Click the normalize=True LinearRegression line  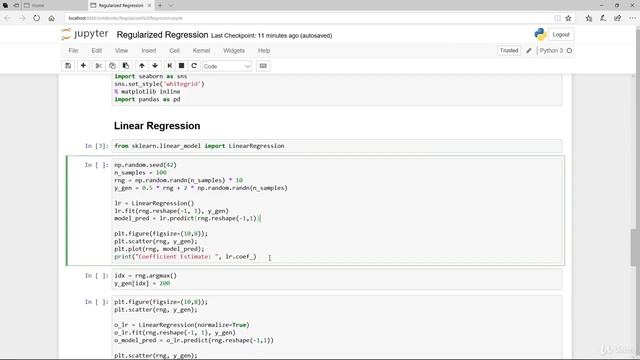(x=182, y=325)
